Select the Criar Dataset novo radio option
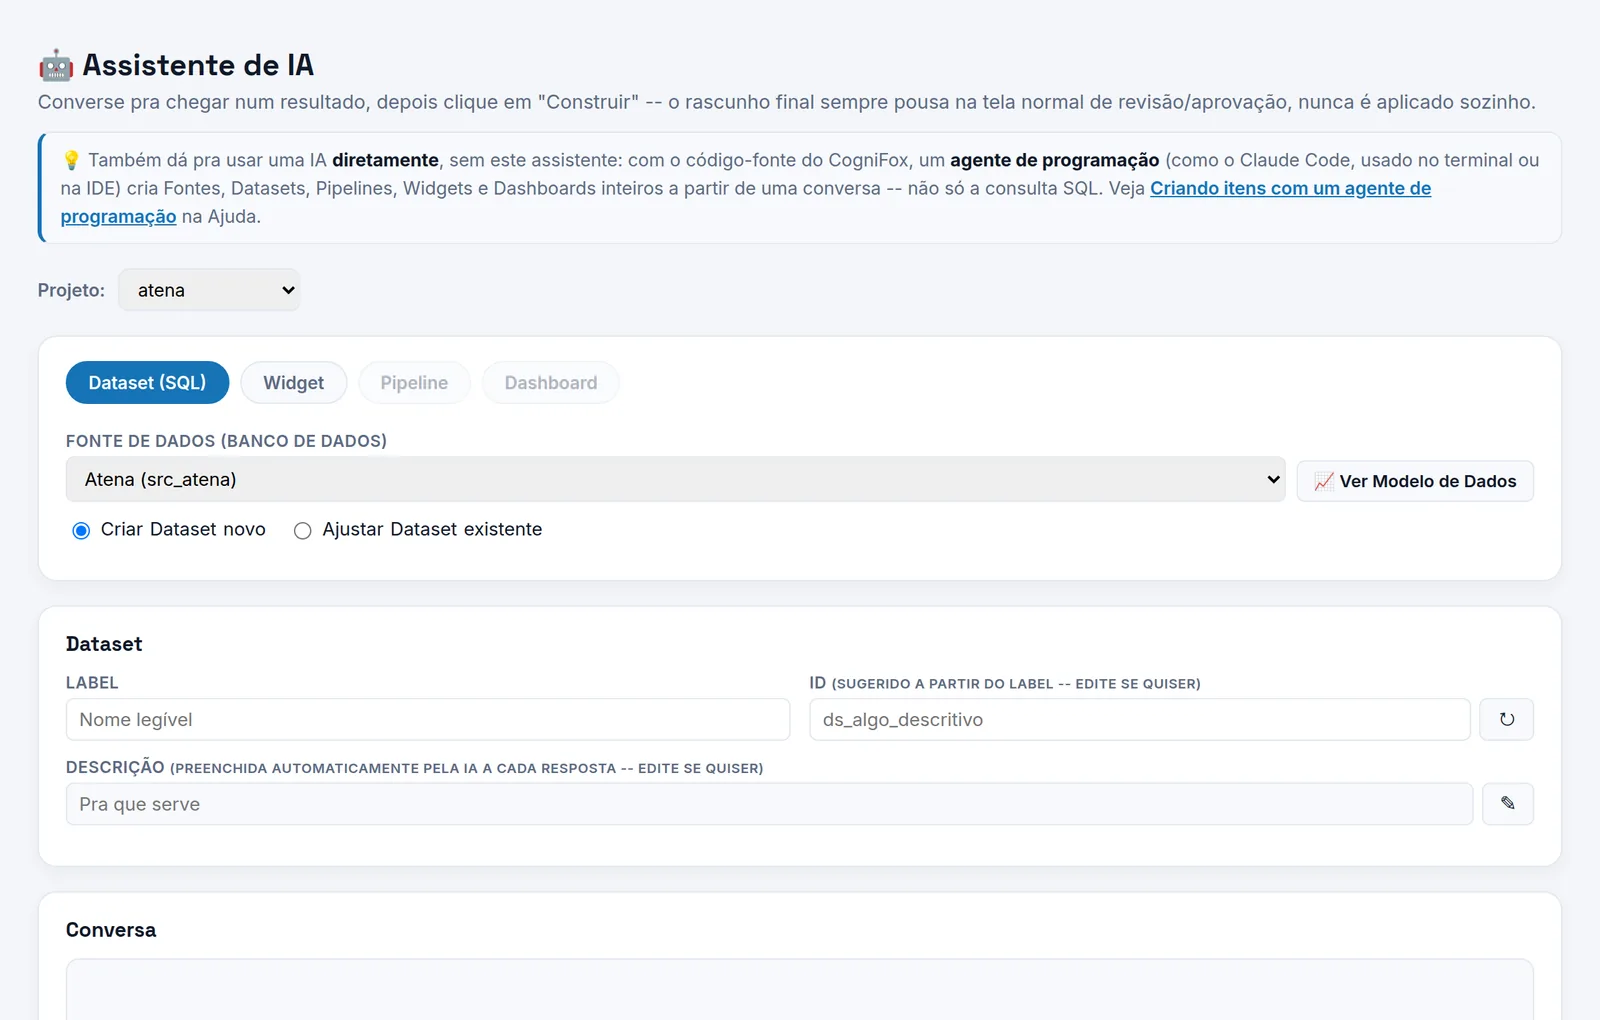Viewport: 1600px width, 1020px height. click(81, 530)
